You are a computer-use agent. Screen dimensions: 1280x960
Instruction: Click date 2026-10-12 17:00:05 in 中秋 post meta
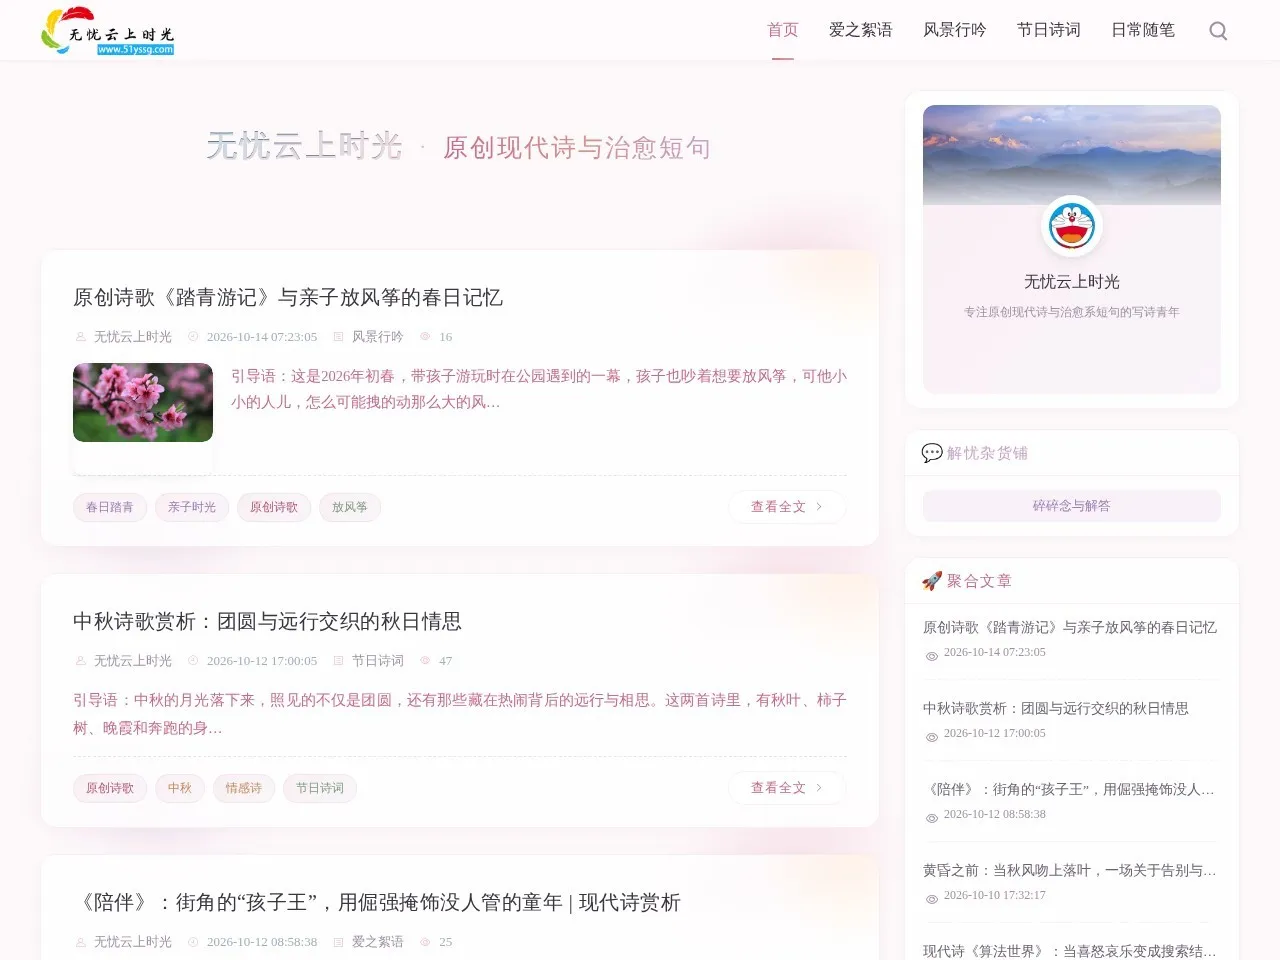click(x=262, y=661)
